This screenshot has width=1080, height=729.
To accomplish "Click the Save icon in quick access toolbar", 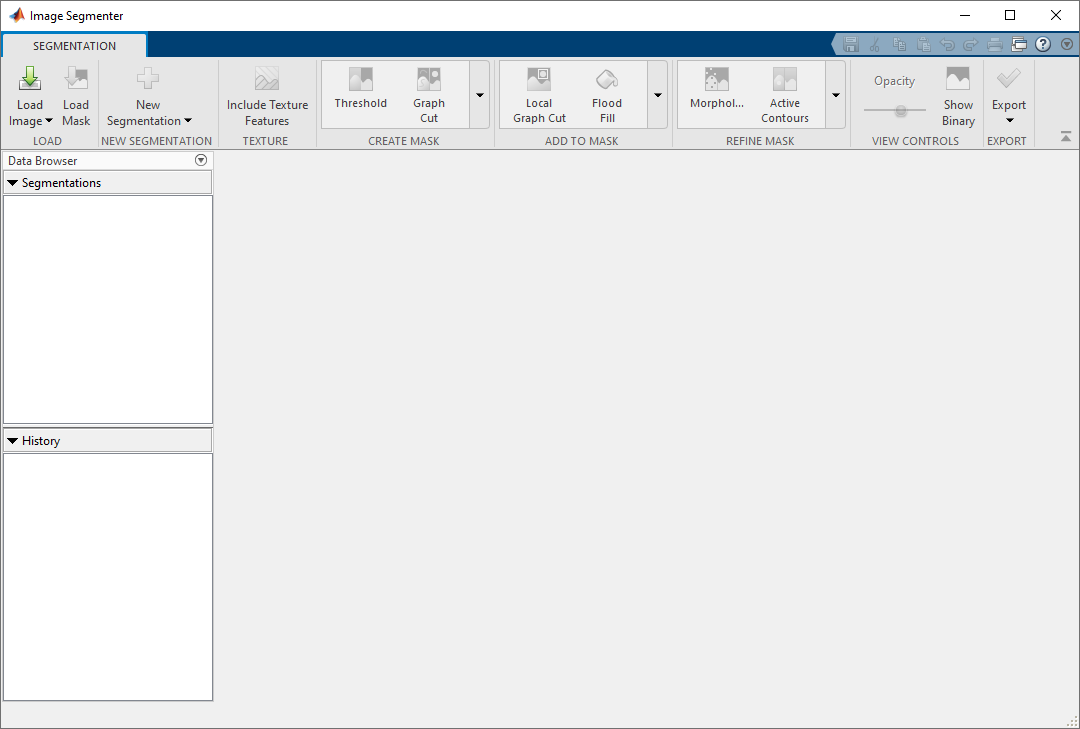I will 851,45.
